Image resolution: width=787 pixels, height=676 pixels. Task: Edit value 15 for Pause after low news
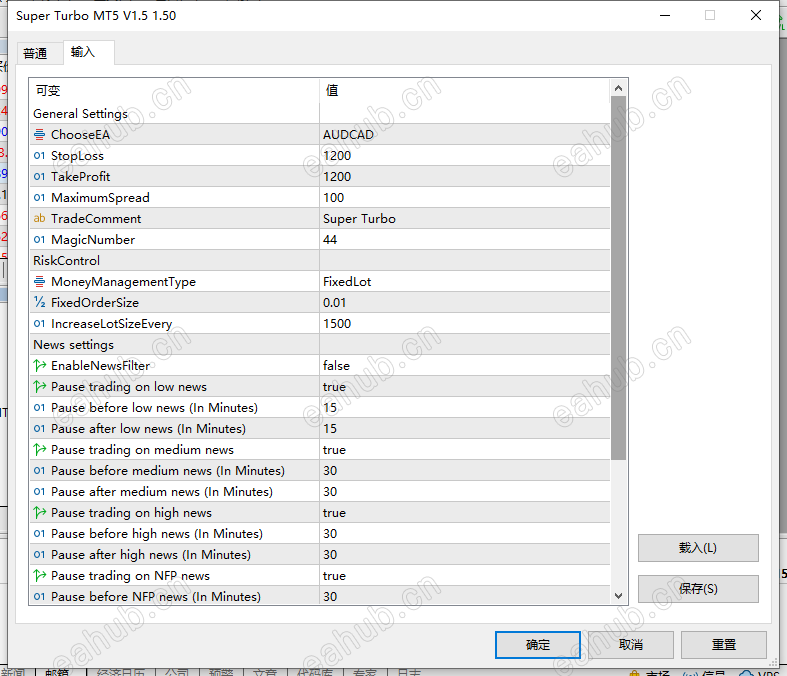465,429
